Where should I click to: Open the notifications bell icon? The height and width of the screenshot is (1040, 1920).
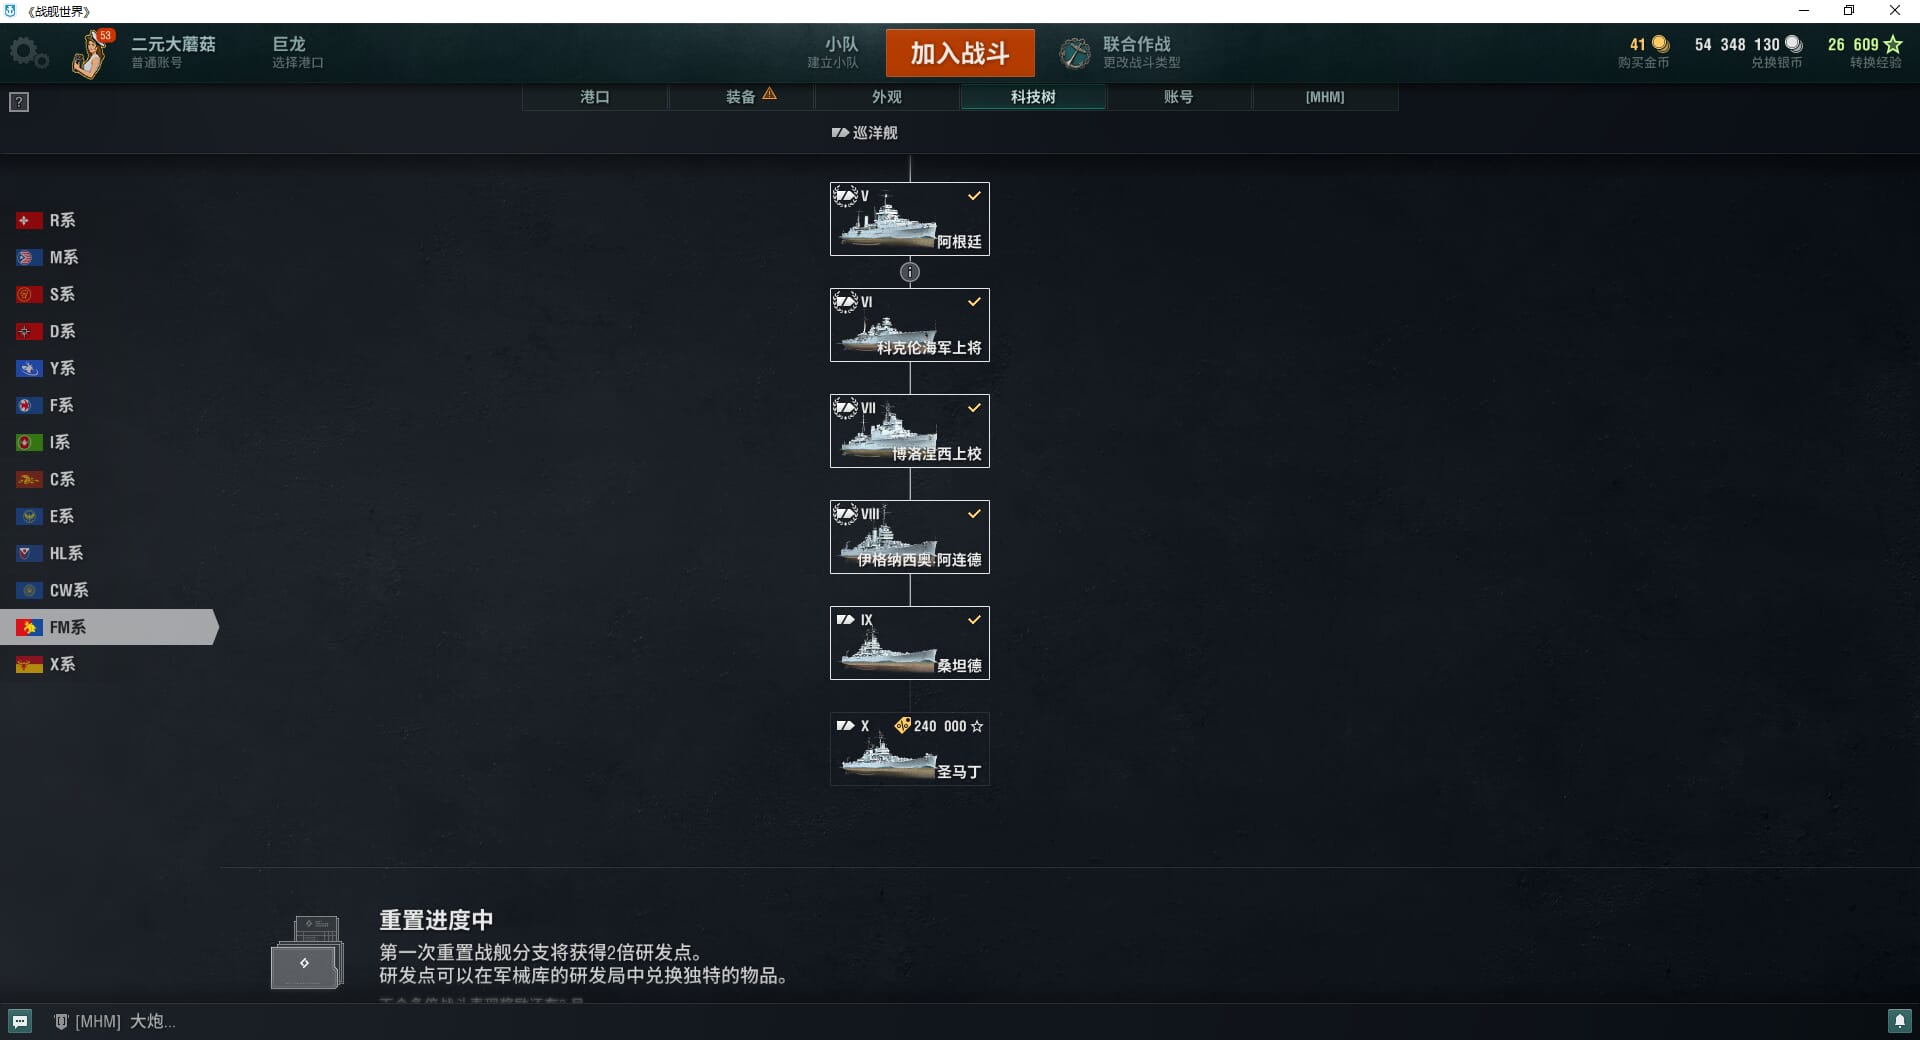1899,1021
